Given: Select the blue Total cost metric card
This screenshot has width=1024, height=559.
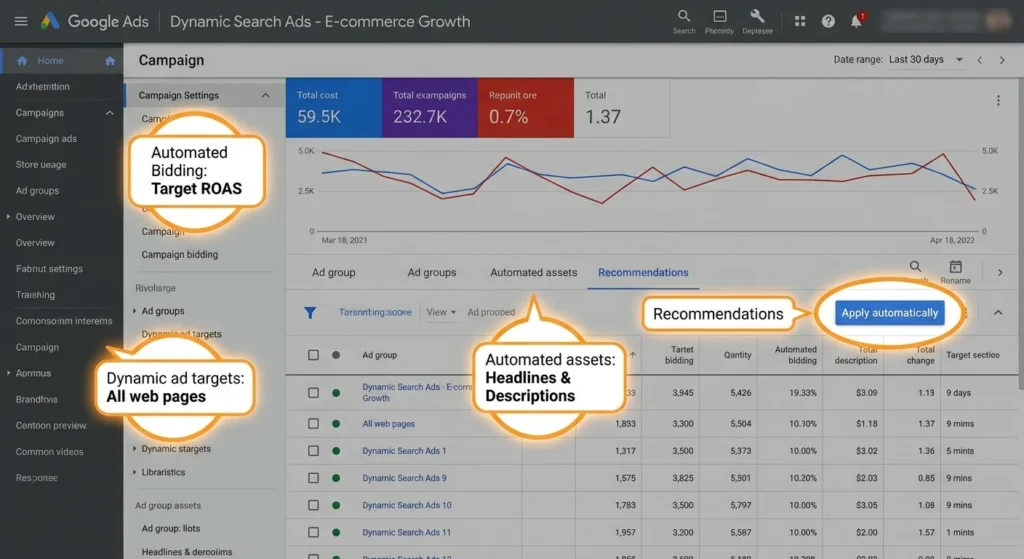Looking at the screenshot, I should (334, 108).
